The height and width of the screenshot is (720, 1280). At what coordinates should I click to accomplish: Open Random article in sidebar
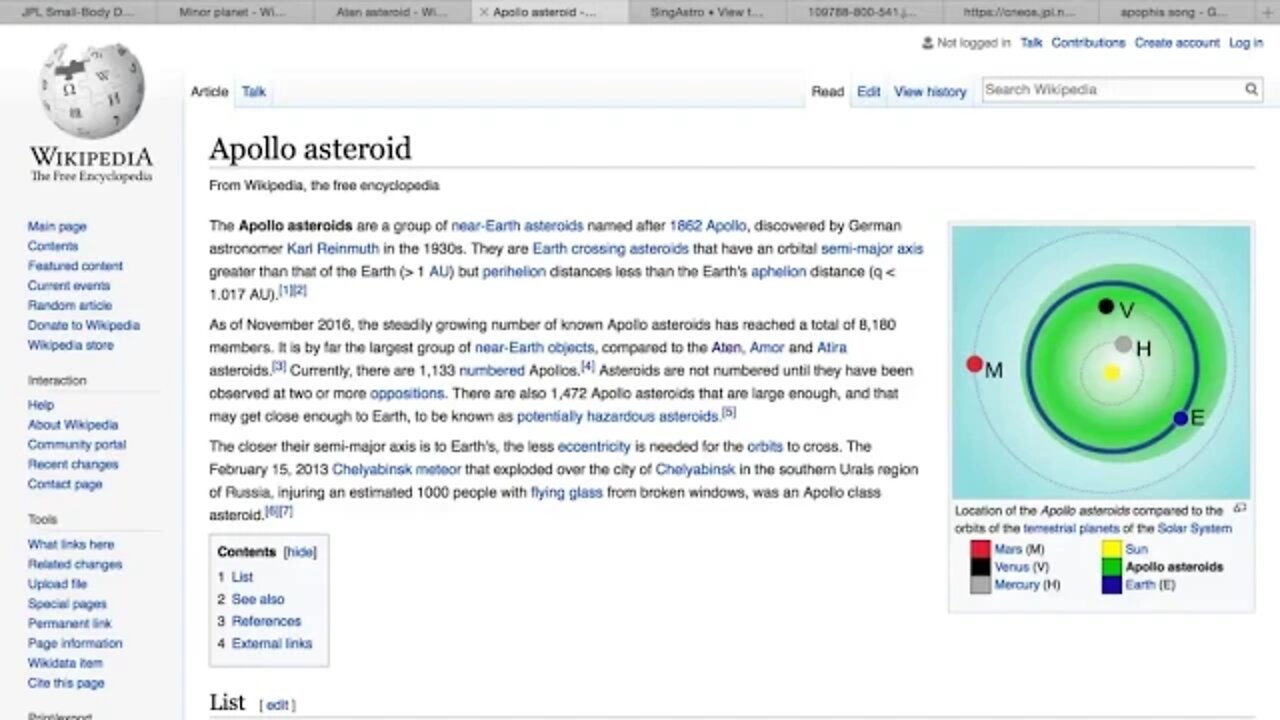tap(70, 306)
